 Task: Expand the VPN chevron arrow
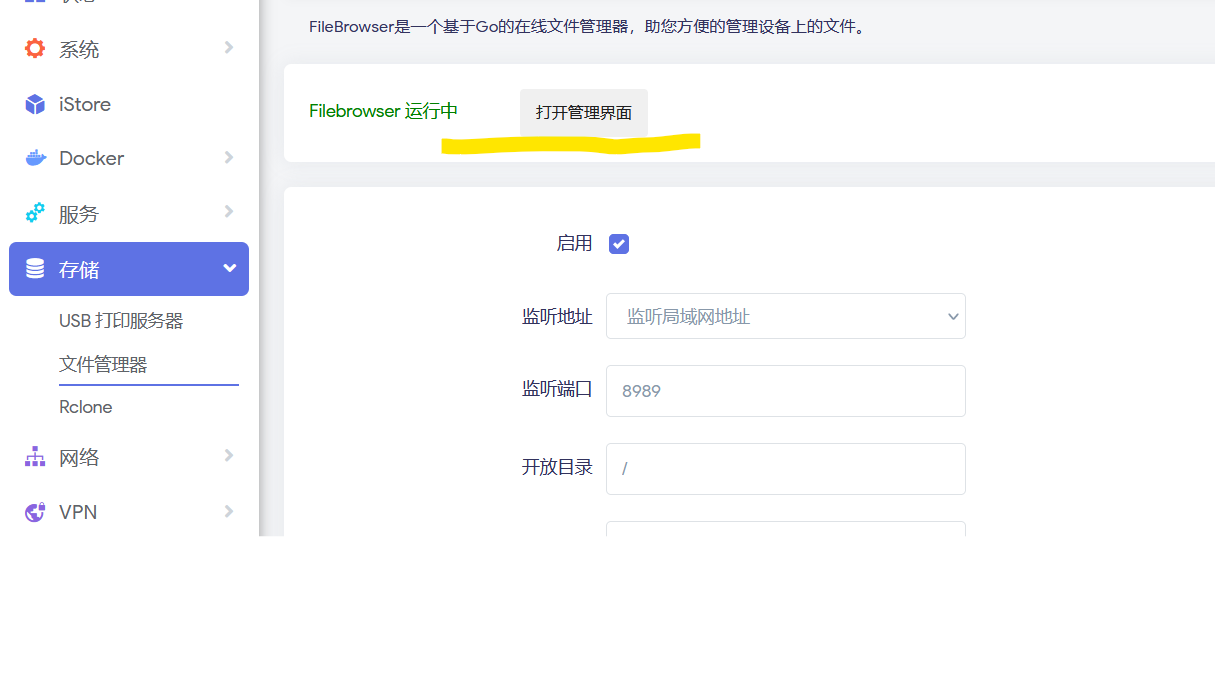coord(229,511)
